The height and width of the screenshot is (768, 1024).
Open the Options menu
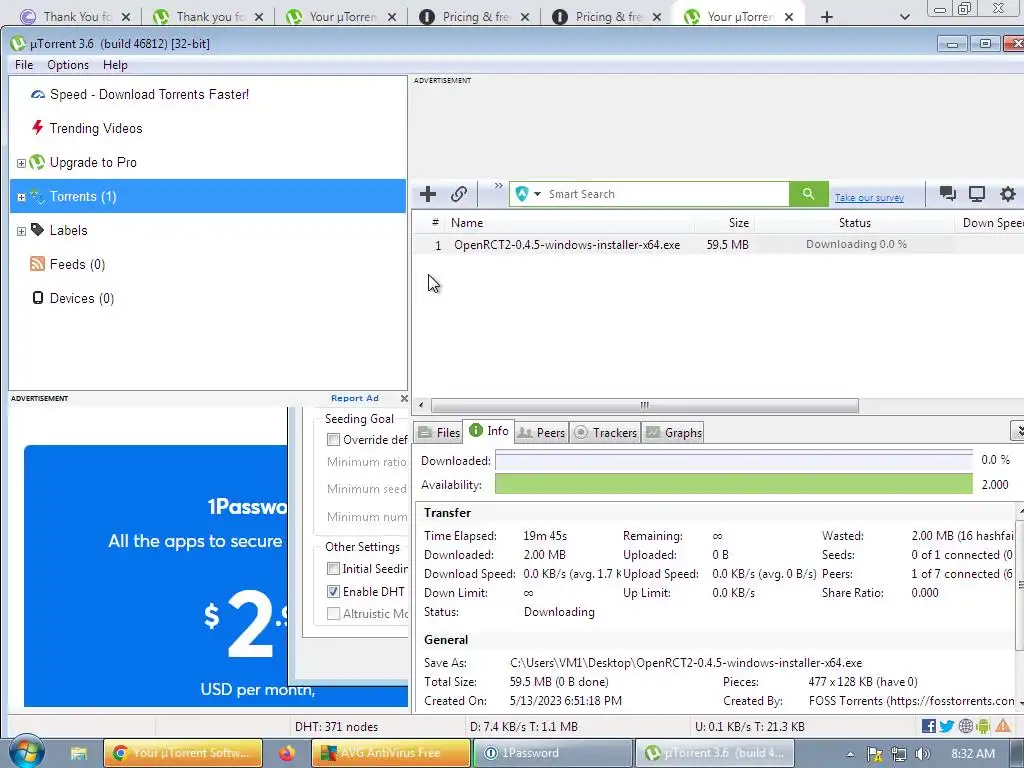click(x=68, y=65)
